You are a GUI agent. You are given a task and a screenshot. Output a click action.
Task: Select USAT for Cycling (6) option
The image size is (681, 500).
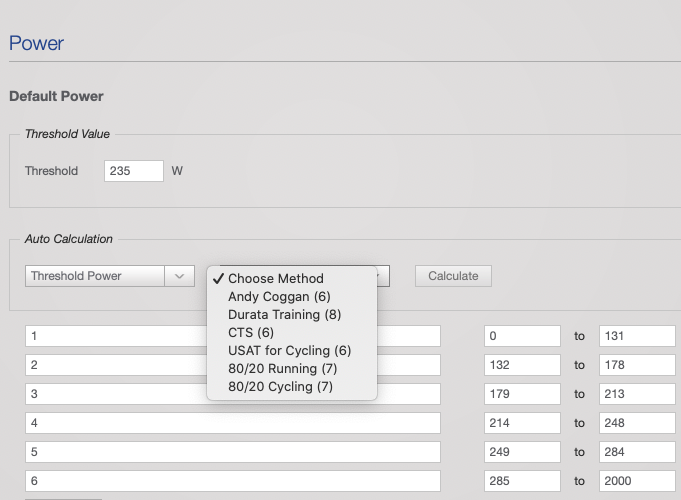click(x=289, y=351)
